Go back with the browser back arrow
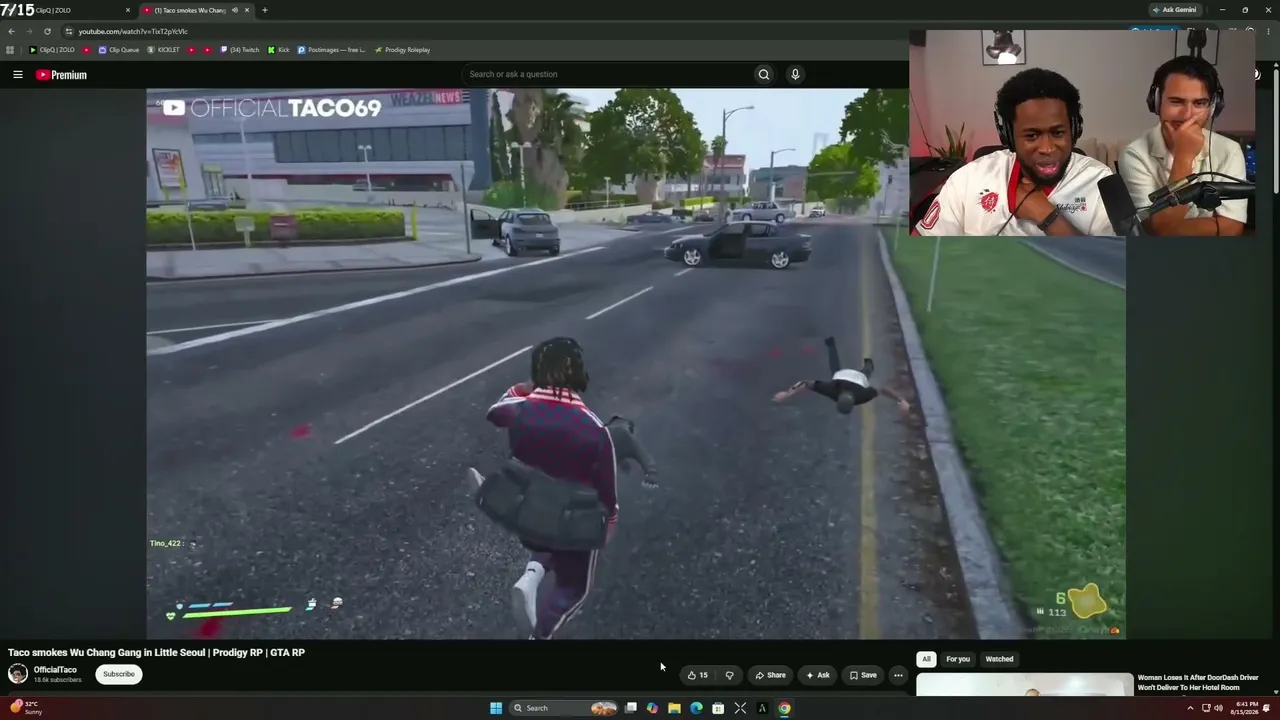Viewport: 1280px width, 720px height. 11,31
